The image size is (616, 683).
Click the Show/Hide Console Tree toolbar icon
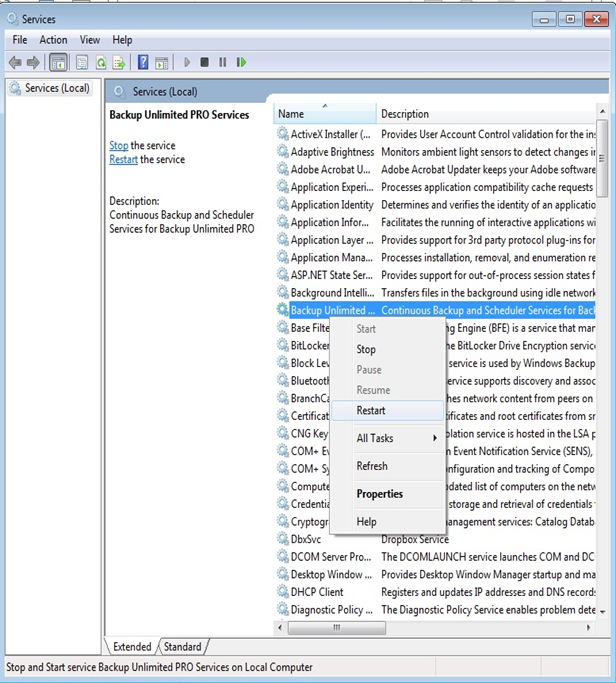(58, 62)
